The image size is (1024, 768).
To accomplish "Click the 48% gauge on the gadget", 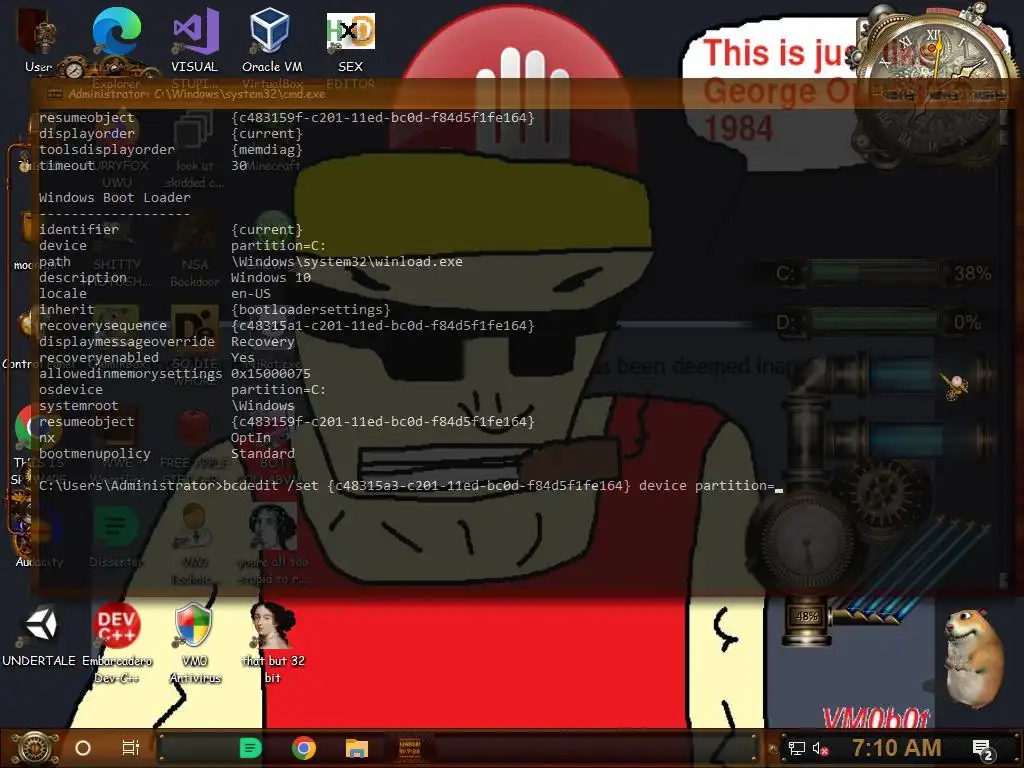I will point(807,616).
